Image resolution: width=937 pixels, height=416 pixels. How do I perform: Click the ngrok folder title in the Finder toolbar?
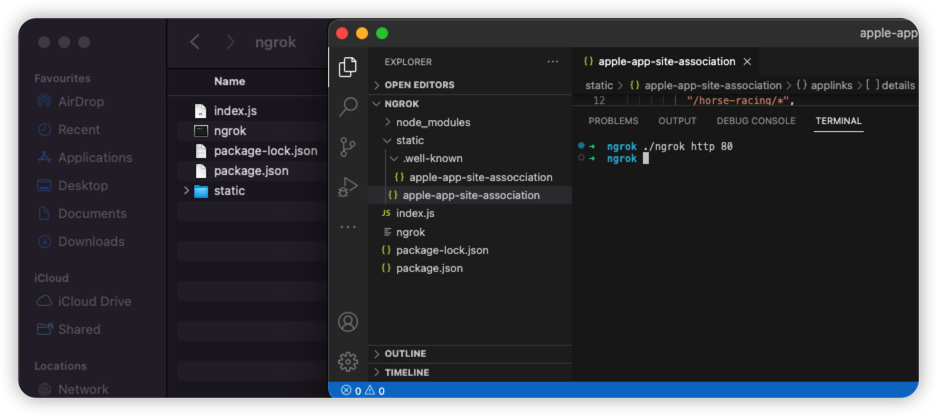[275, 42]
